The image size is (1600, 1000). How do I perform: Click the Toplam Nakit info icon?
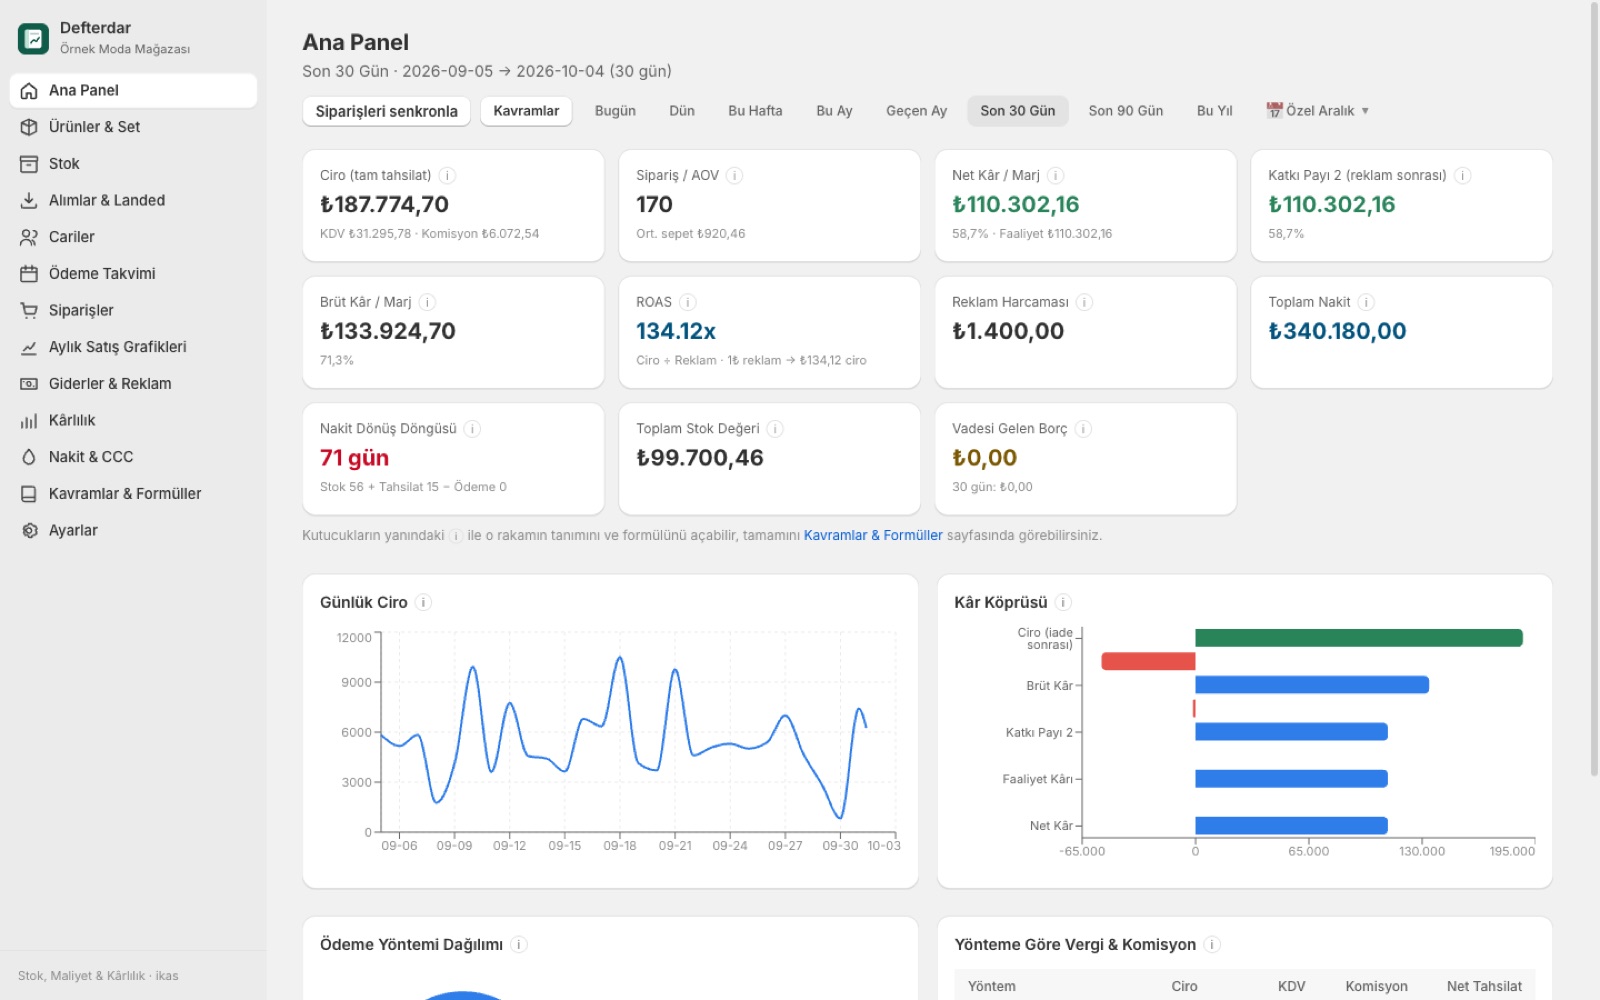point(1367,302)
